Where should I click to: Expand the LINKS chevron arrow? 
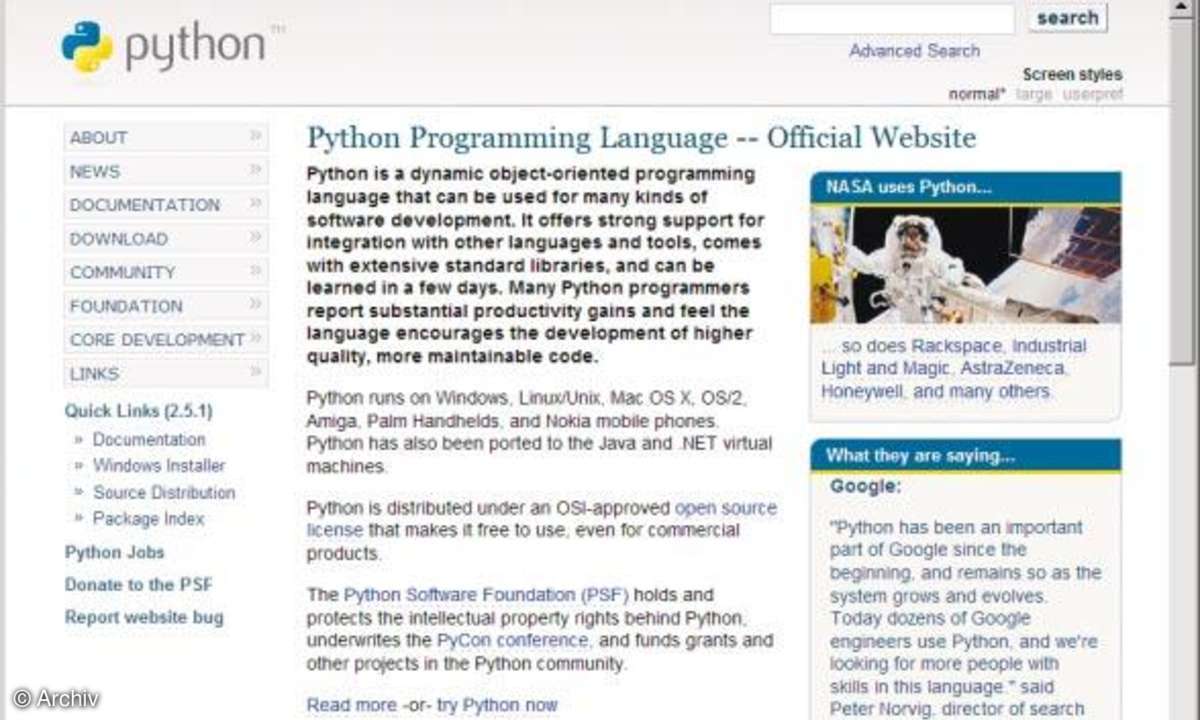point(256,371)
